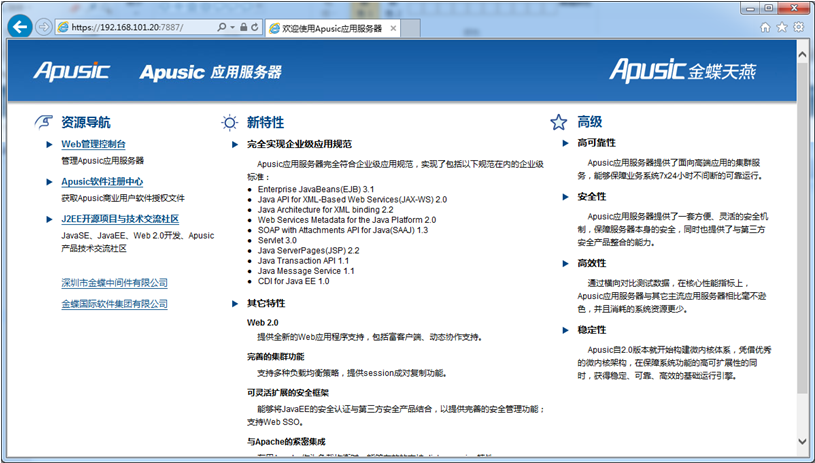Click the arrow beside 高可靠性
The height and width of the screenshot is (463, 815).
pos(566,143)
